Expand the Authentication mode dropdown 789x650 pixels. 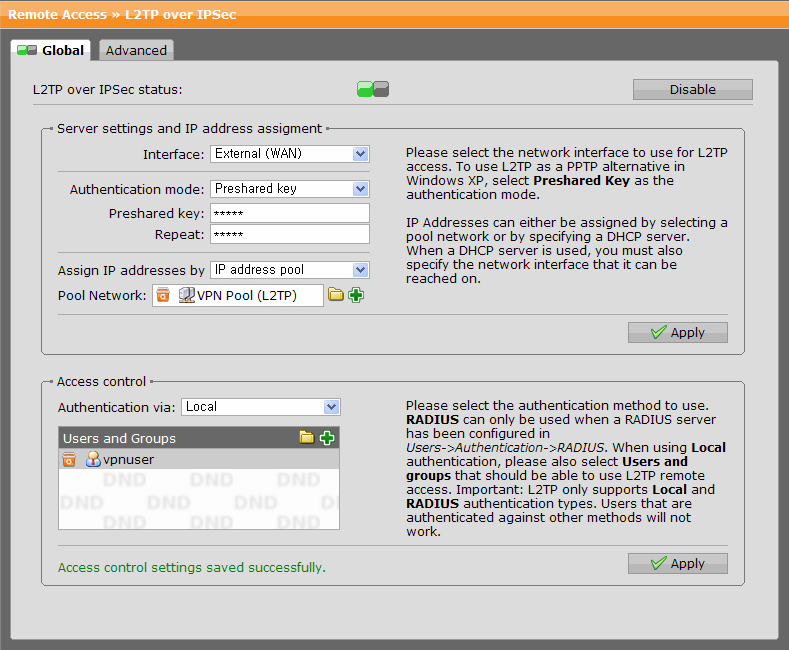(x=290, y=189)
